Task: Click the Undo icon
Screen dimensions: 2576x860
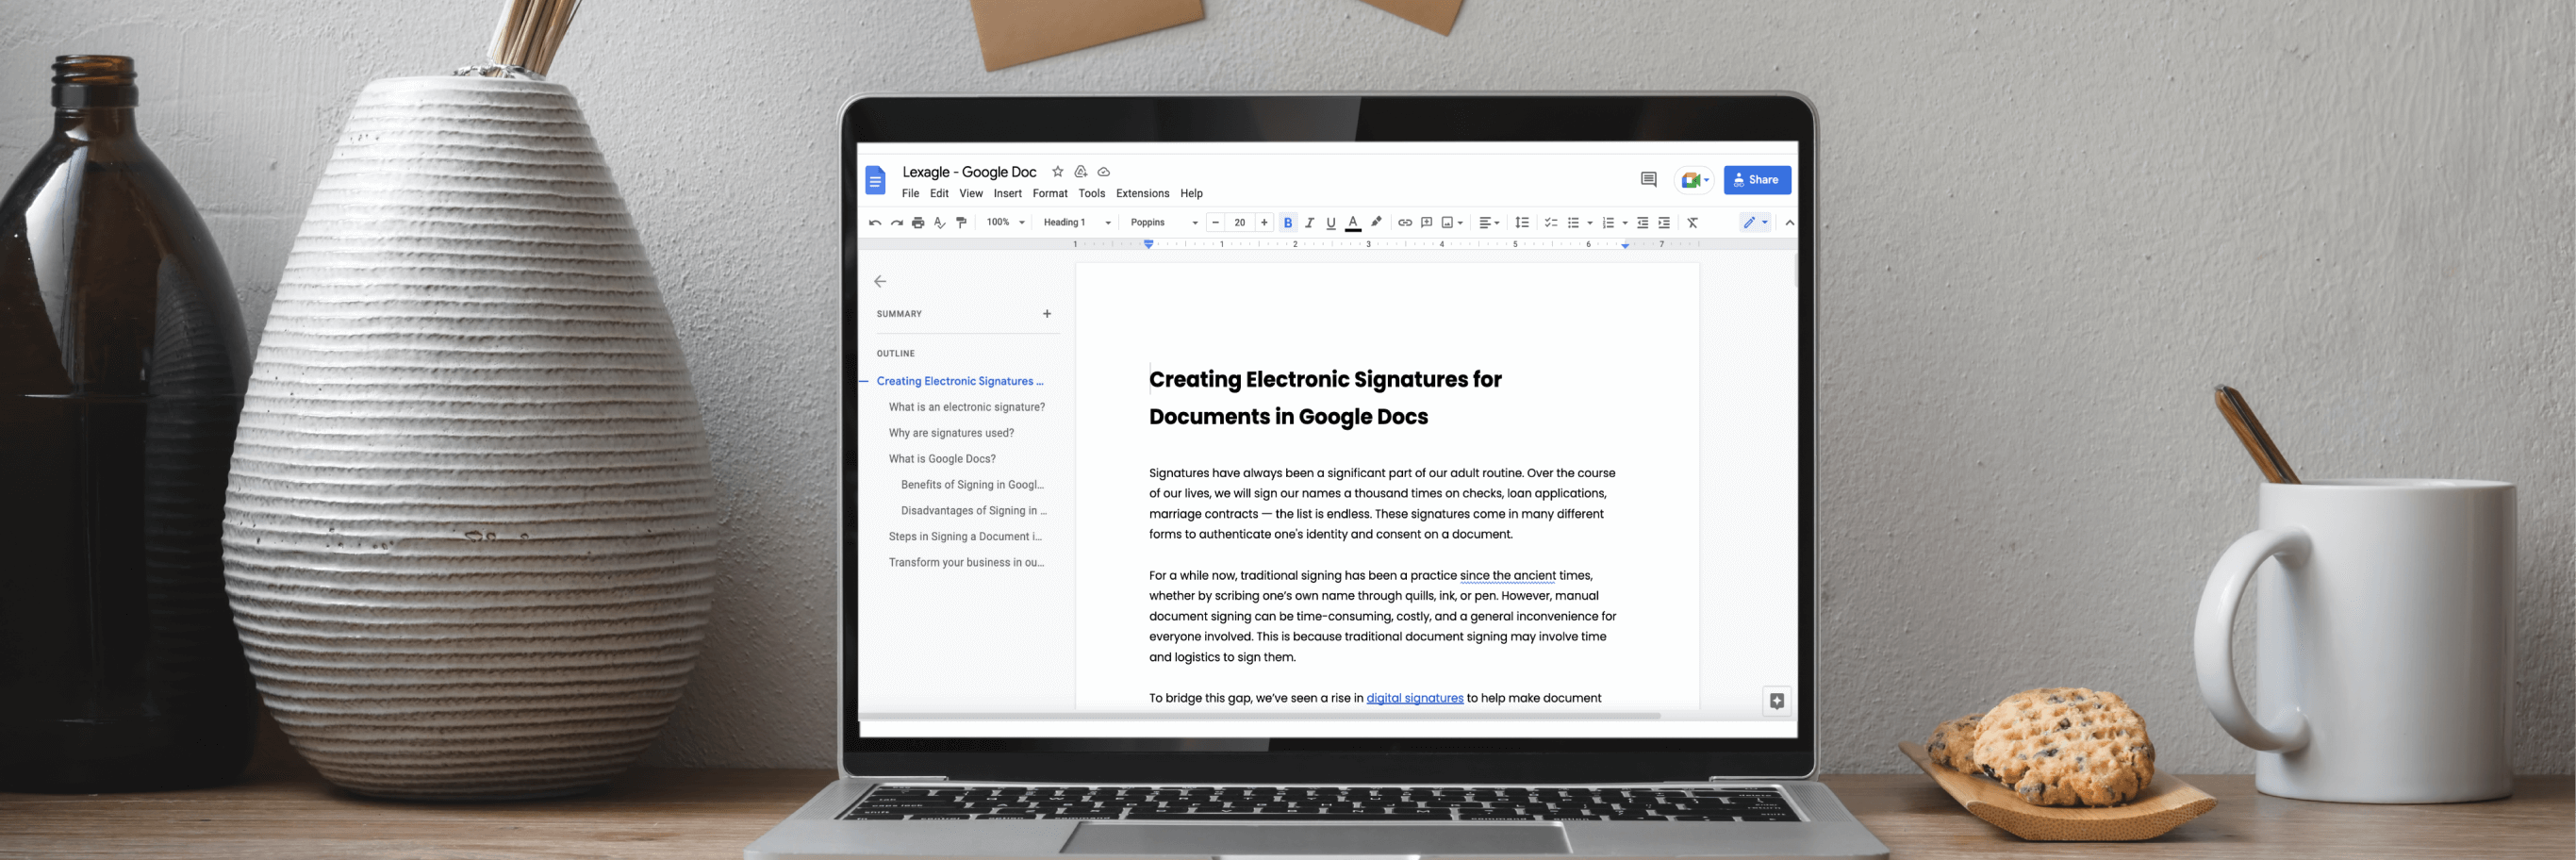Action: [x=874, y=222]
